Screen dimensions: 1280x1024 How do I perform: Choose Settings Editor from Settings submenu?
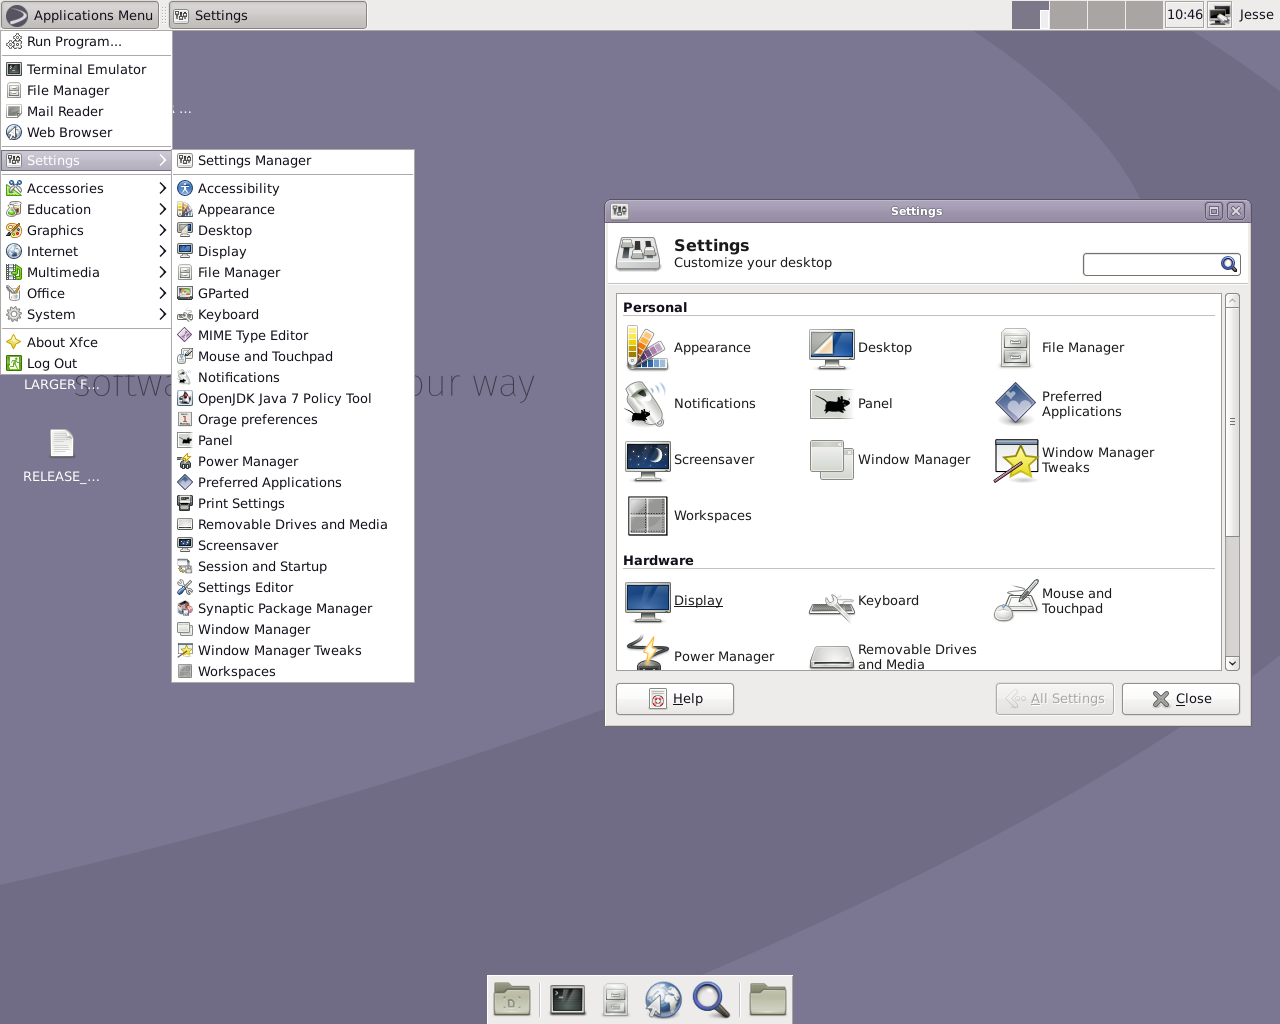pyautogui.click(x=293, y=587)
